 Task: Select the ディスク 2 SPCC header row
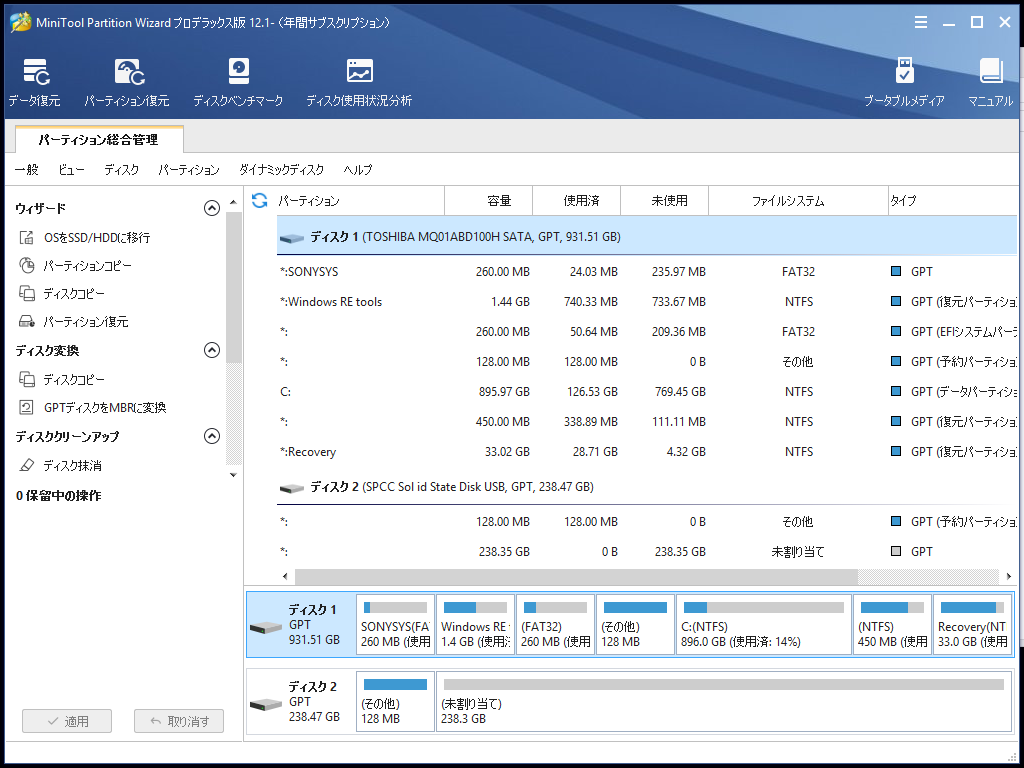pyautogui.click(x=647, y=487)
